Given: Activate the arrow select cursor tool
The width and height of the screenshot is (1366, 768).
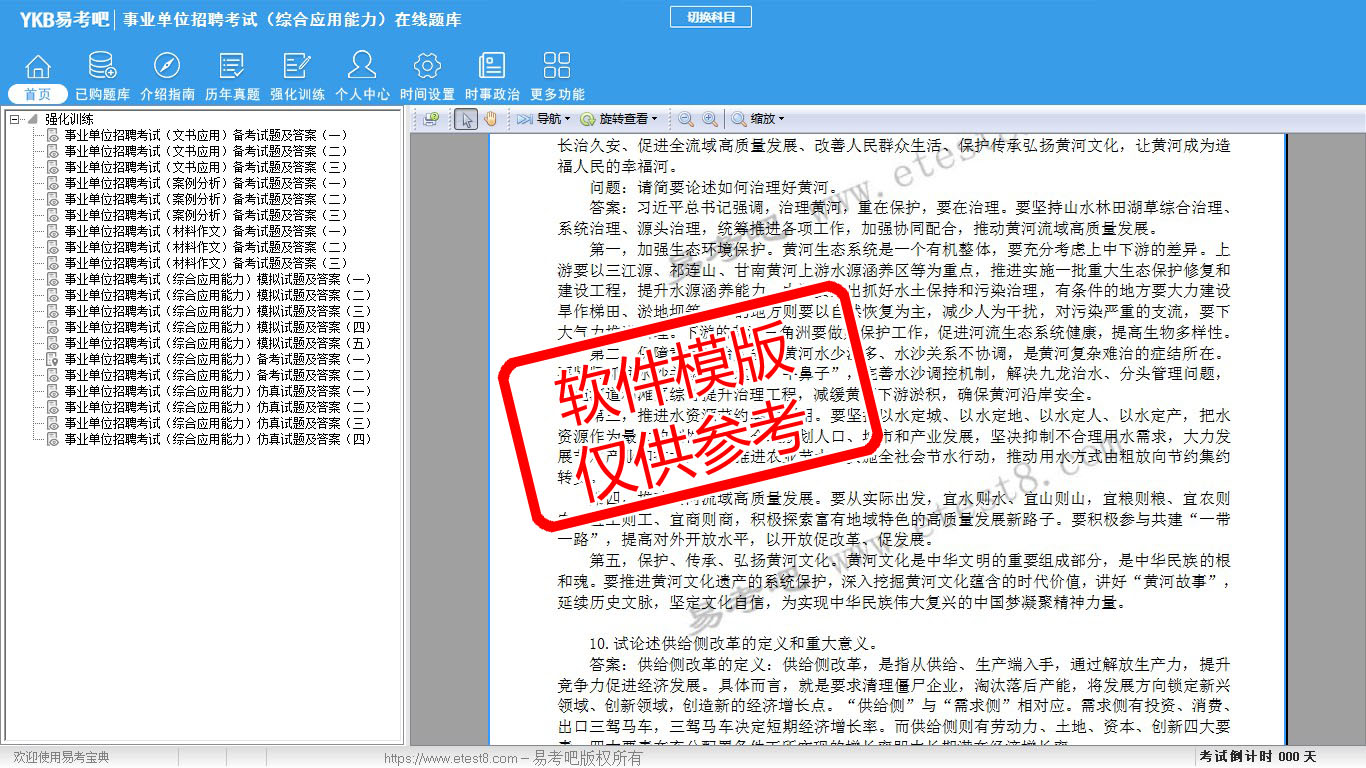Looking at the screenshot, I should (465, 119).
